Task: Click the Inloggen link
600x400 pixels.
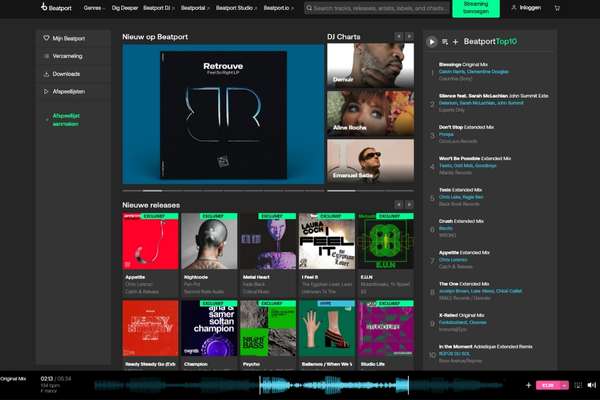Action: pyautogui.click(x=530, y=8)
